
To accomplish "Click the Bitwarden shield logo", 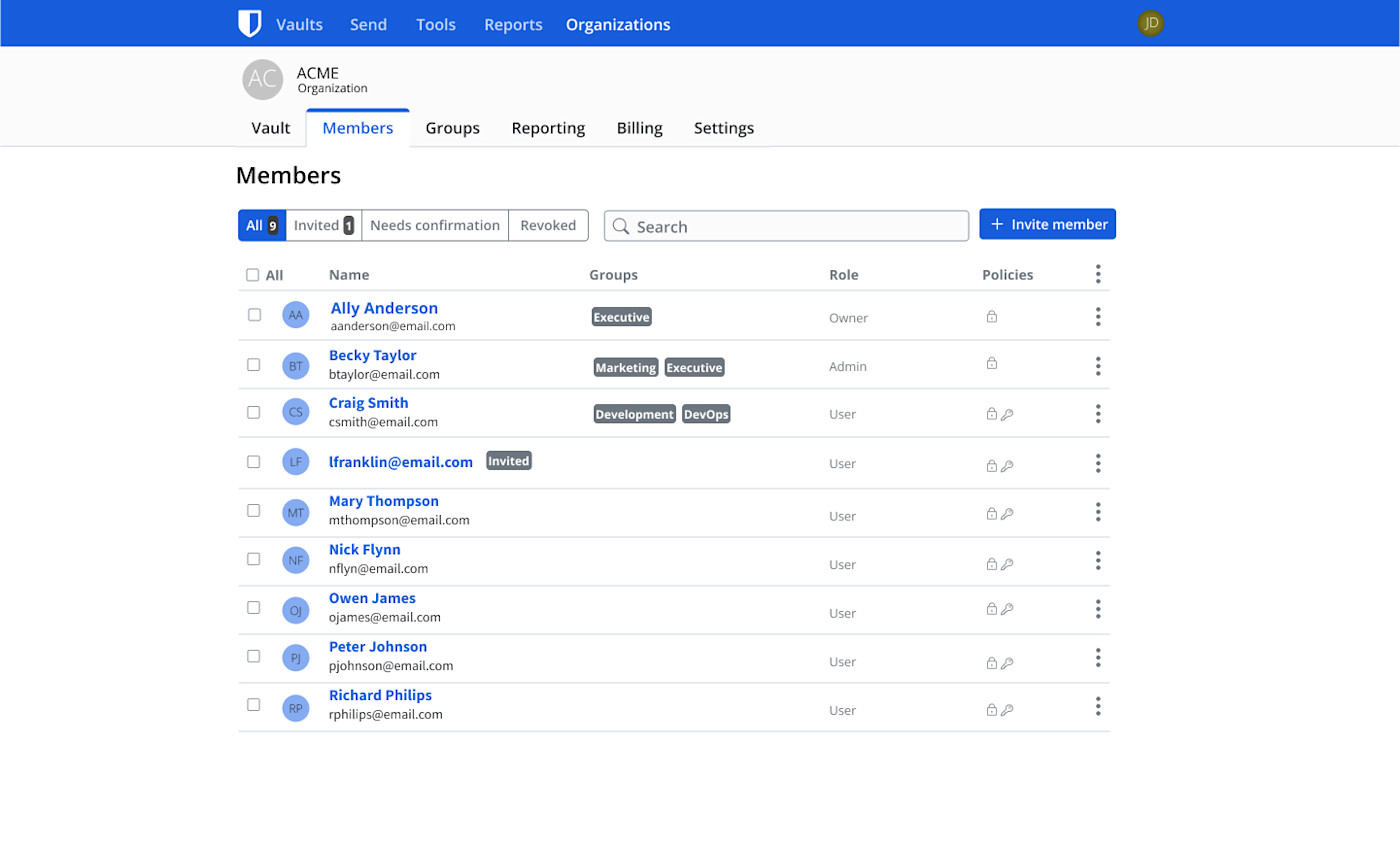I will click(x=250, y=23).
